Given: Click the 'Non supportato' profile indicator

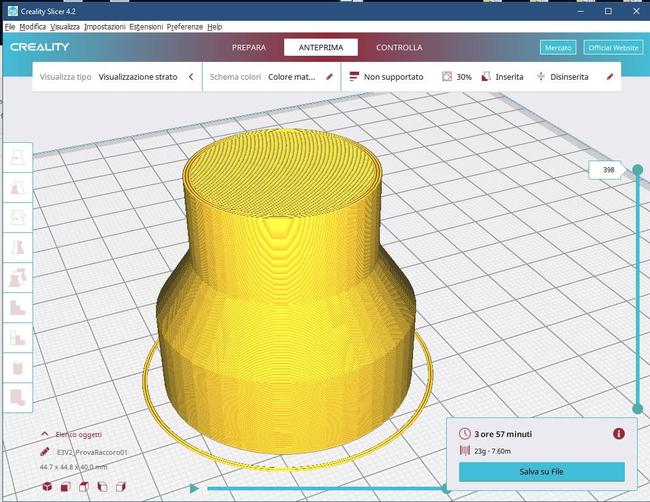Looking at the screenshot, I should (386, 76).
